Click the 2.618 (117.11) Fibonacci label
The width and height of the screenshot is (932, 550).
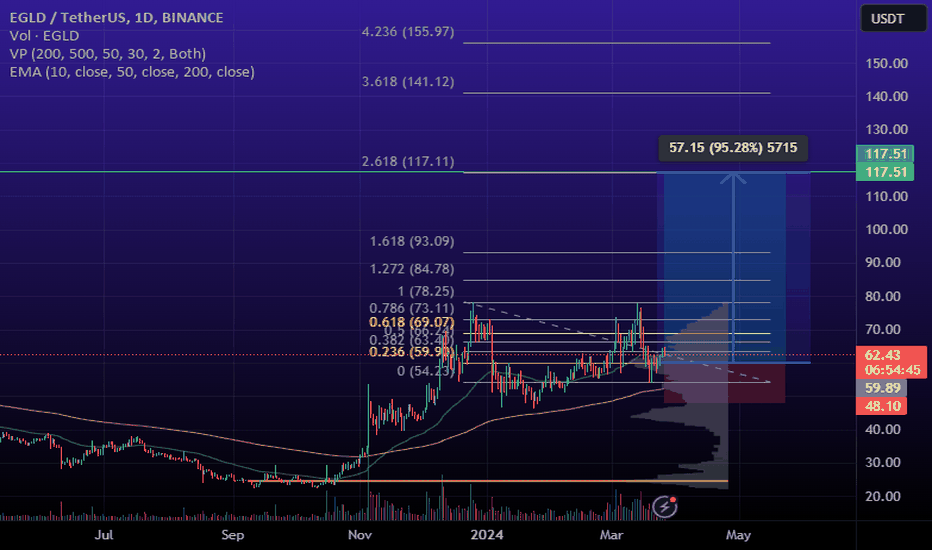click(x=408, y=161)
